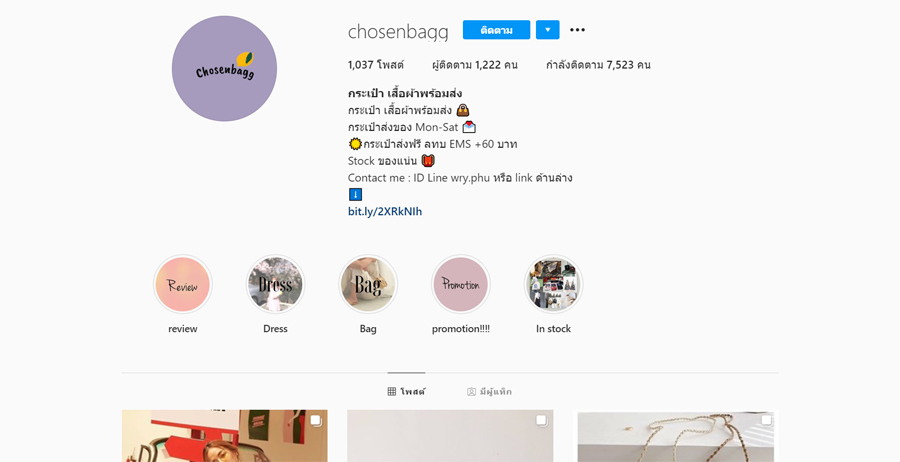Click the blue ติดตาม follow button

tap(496, 30)
